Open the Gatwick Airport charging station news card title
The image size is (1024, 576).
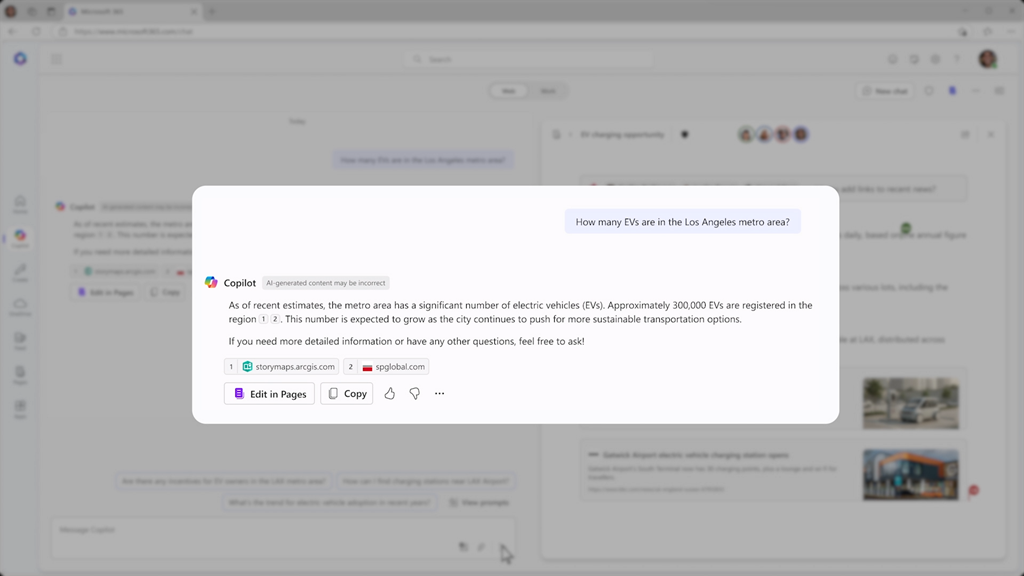[x=696, y=455]
